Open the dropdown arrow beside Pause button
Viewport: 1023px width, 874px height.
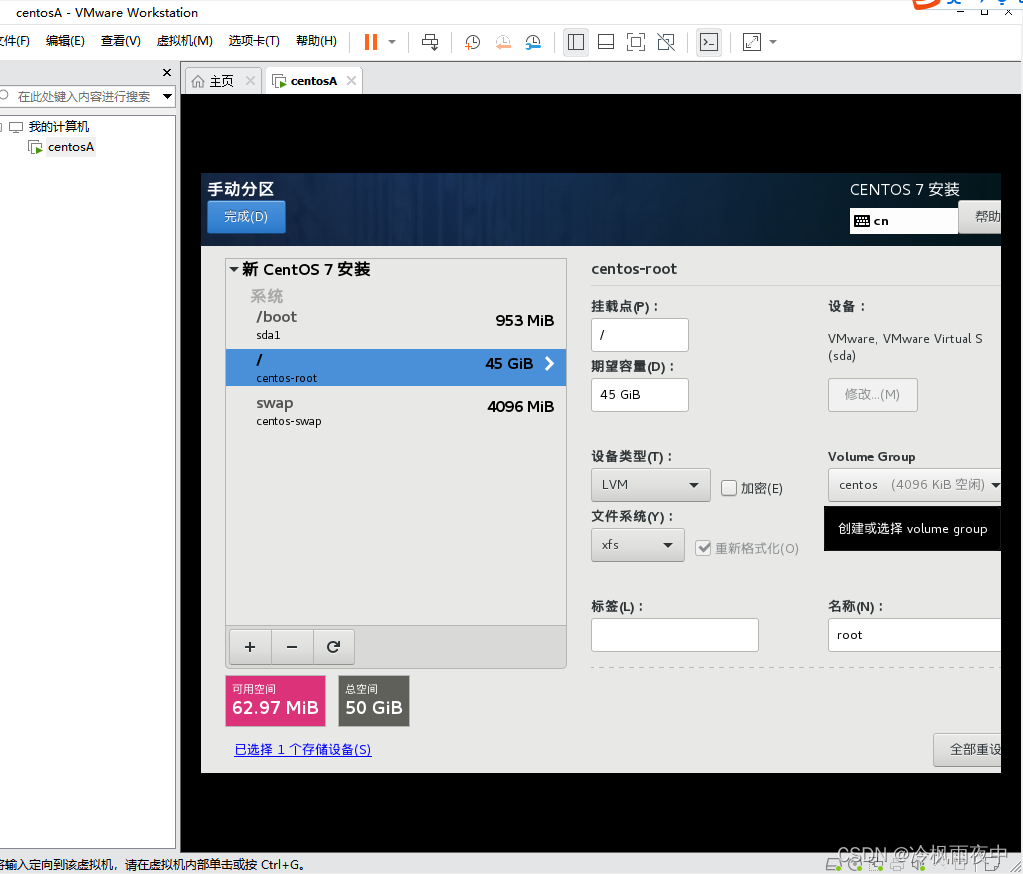click(391, 42)
